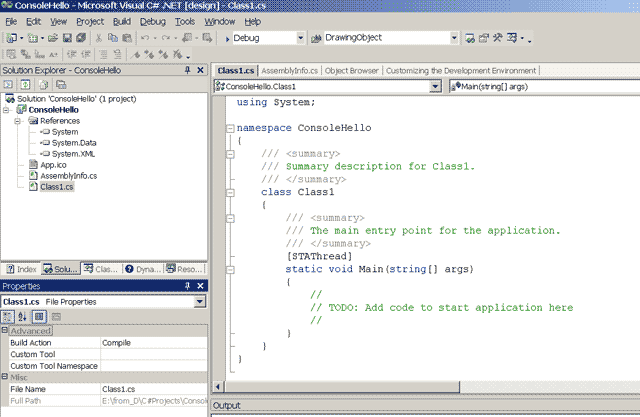Click the Comment Out Selection icon

104,54
